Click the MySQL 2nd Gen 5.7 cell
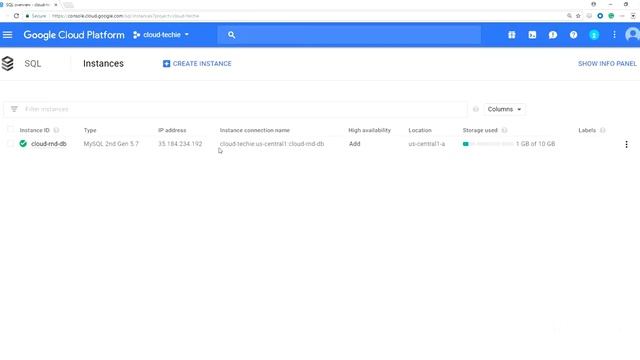This screenshot has height=360, width=640. pos(111,144)
